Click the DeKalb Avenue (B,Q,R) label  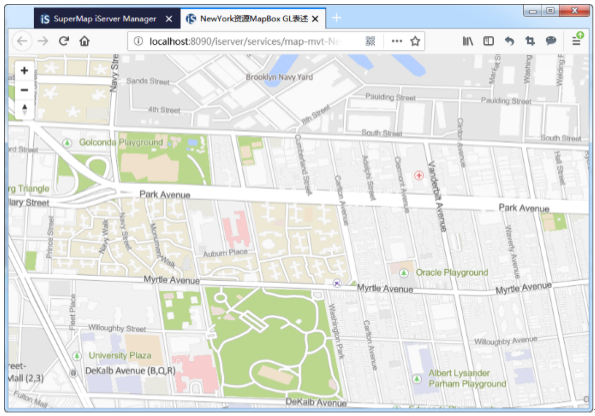130,371
